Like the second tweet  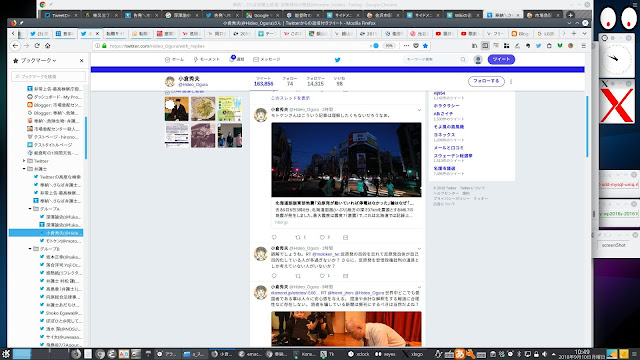(322, 276)
